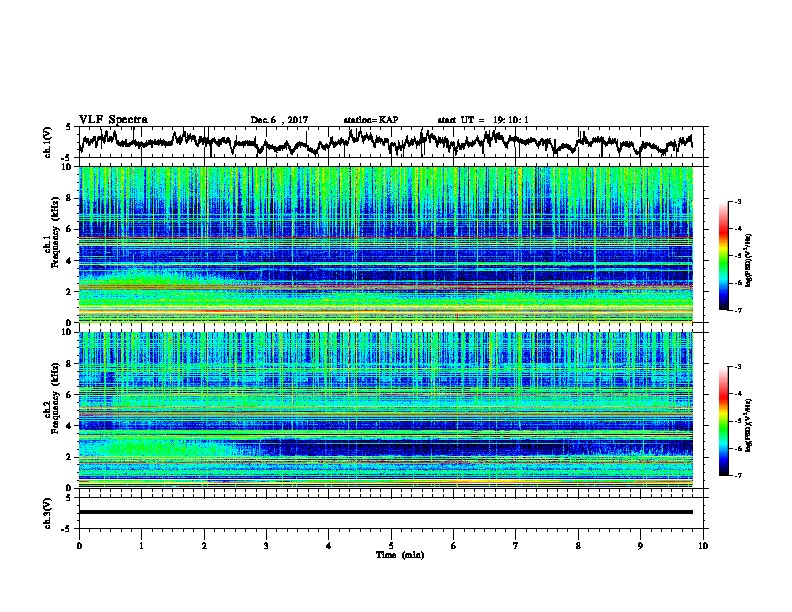The image size is (792, 612).
Task: Click the '-5' volt tick of ch.3(V) panel
Action: [x=67, y=529]
